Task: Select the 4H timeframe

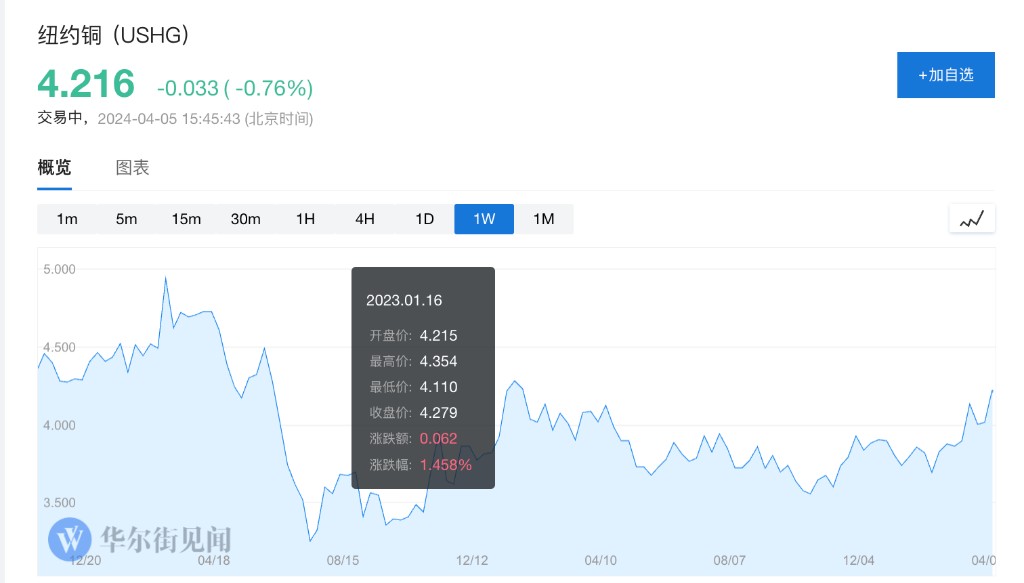Action: (x=365, y=219)
